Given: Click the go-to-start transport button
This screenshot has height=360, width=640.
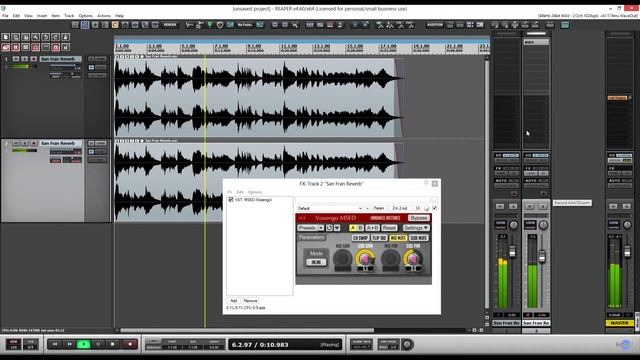Looking at the screenshot, I should point(55,344).
